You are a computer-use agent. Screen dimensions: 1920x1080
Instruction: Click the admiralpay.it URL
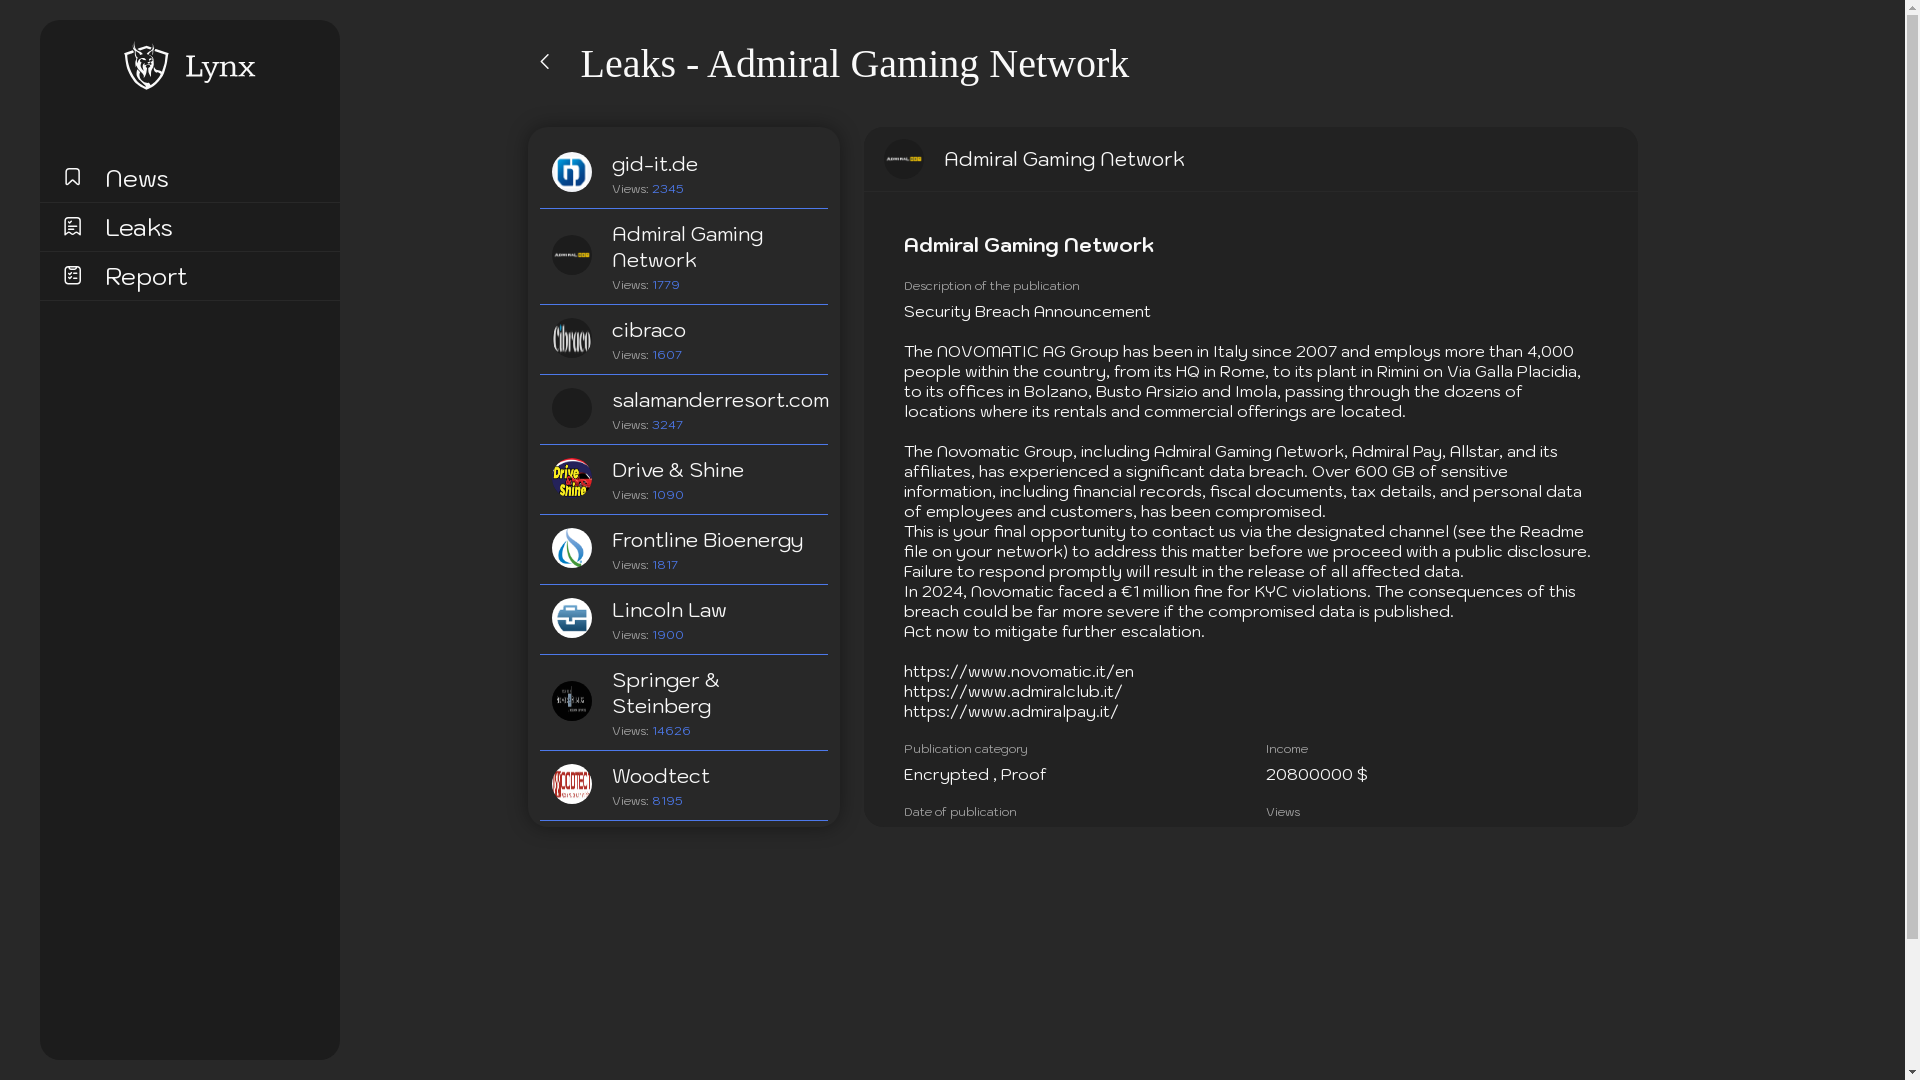pos(1010,712)
